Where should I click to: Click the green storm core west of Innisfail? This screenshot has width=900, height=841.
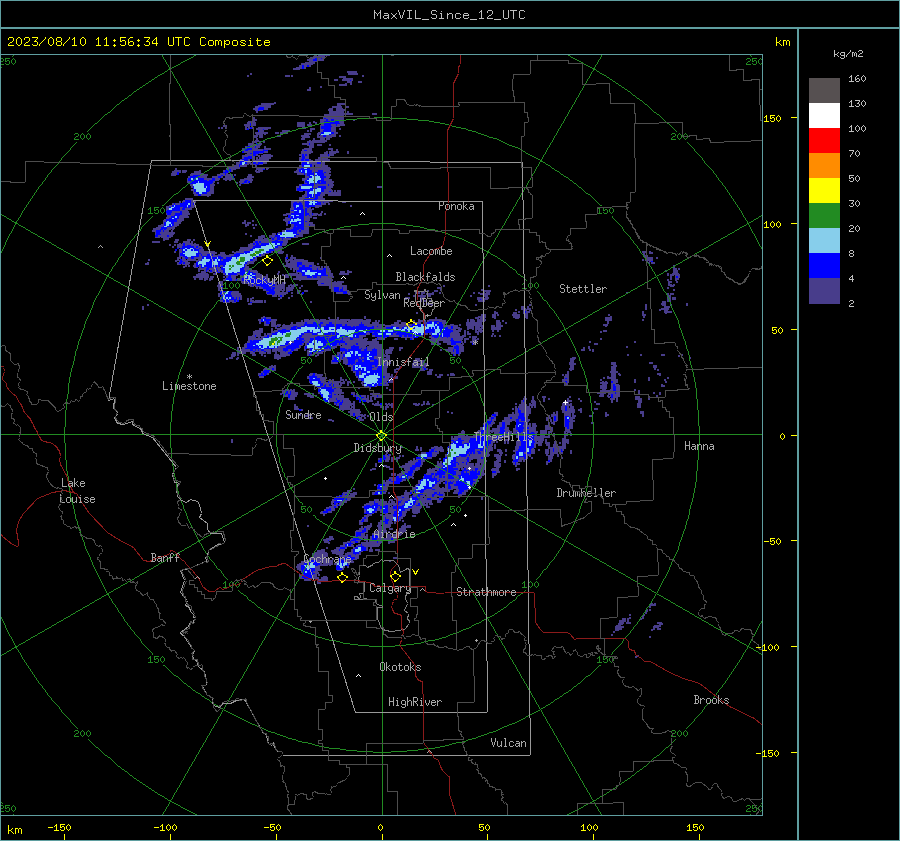(276, 342)
